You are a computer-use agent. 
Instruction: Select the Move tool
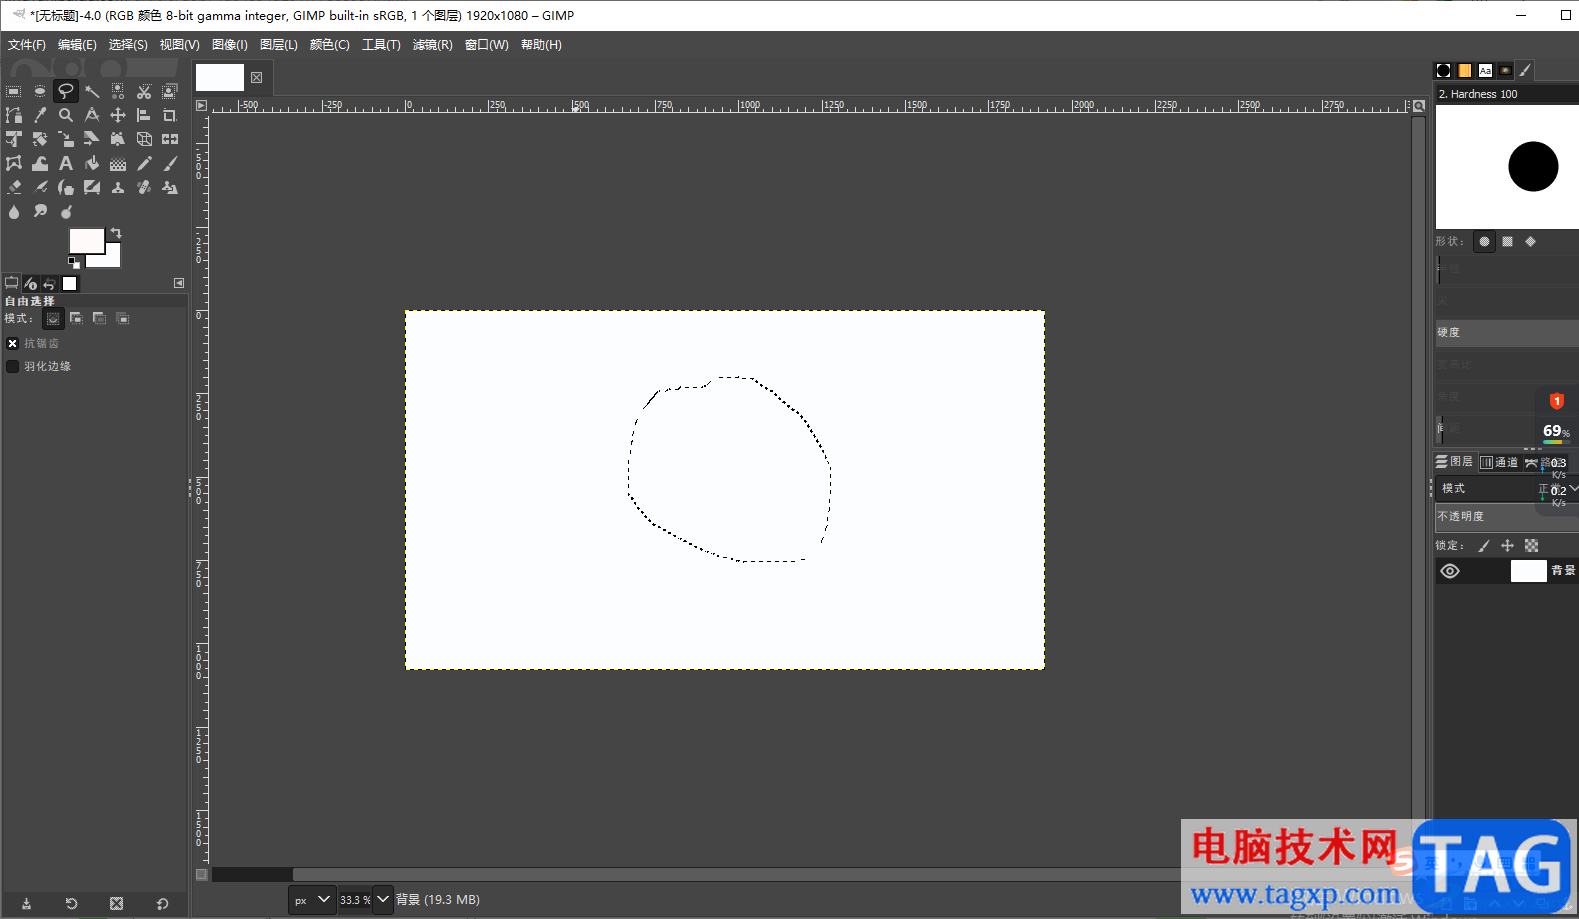(x=118, y=115)
